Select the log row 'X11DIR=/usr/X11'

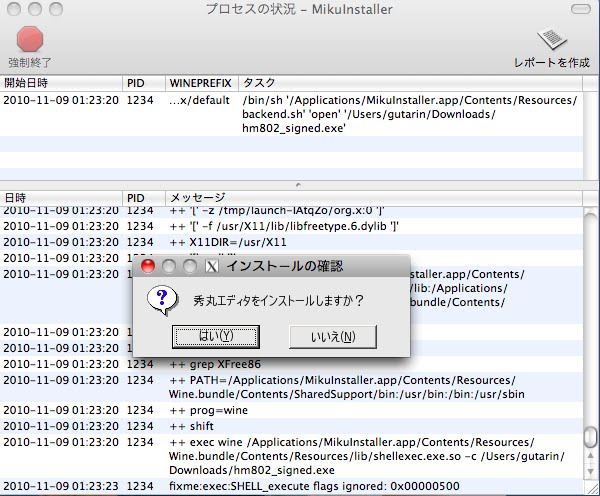tap(291, 242)
